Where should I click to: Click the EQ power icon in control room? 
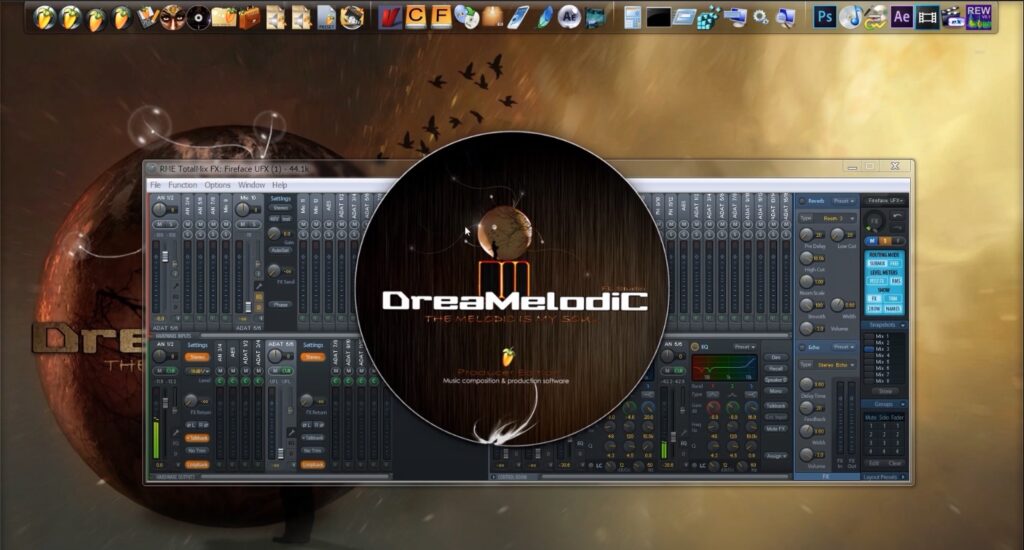point(695,347)
